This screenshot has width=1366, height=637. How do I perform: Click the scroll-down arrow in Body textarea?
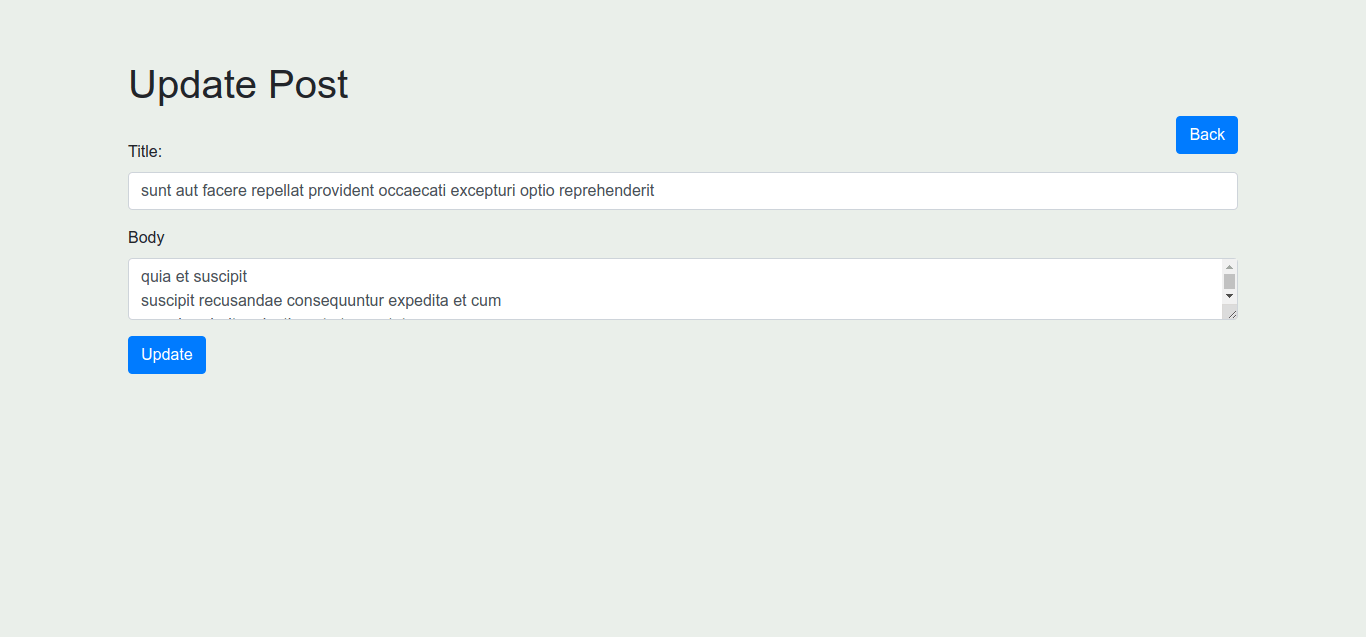point(1230,297)
